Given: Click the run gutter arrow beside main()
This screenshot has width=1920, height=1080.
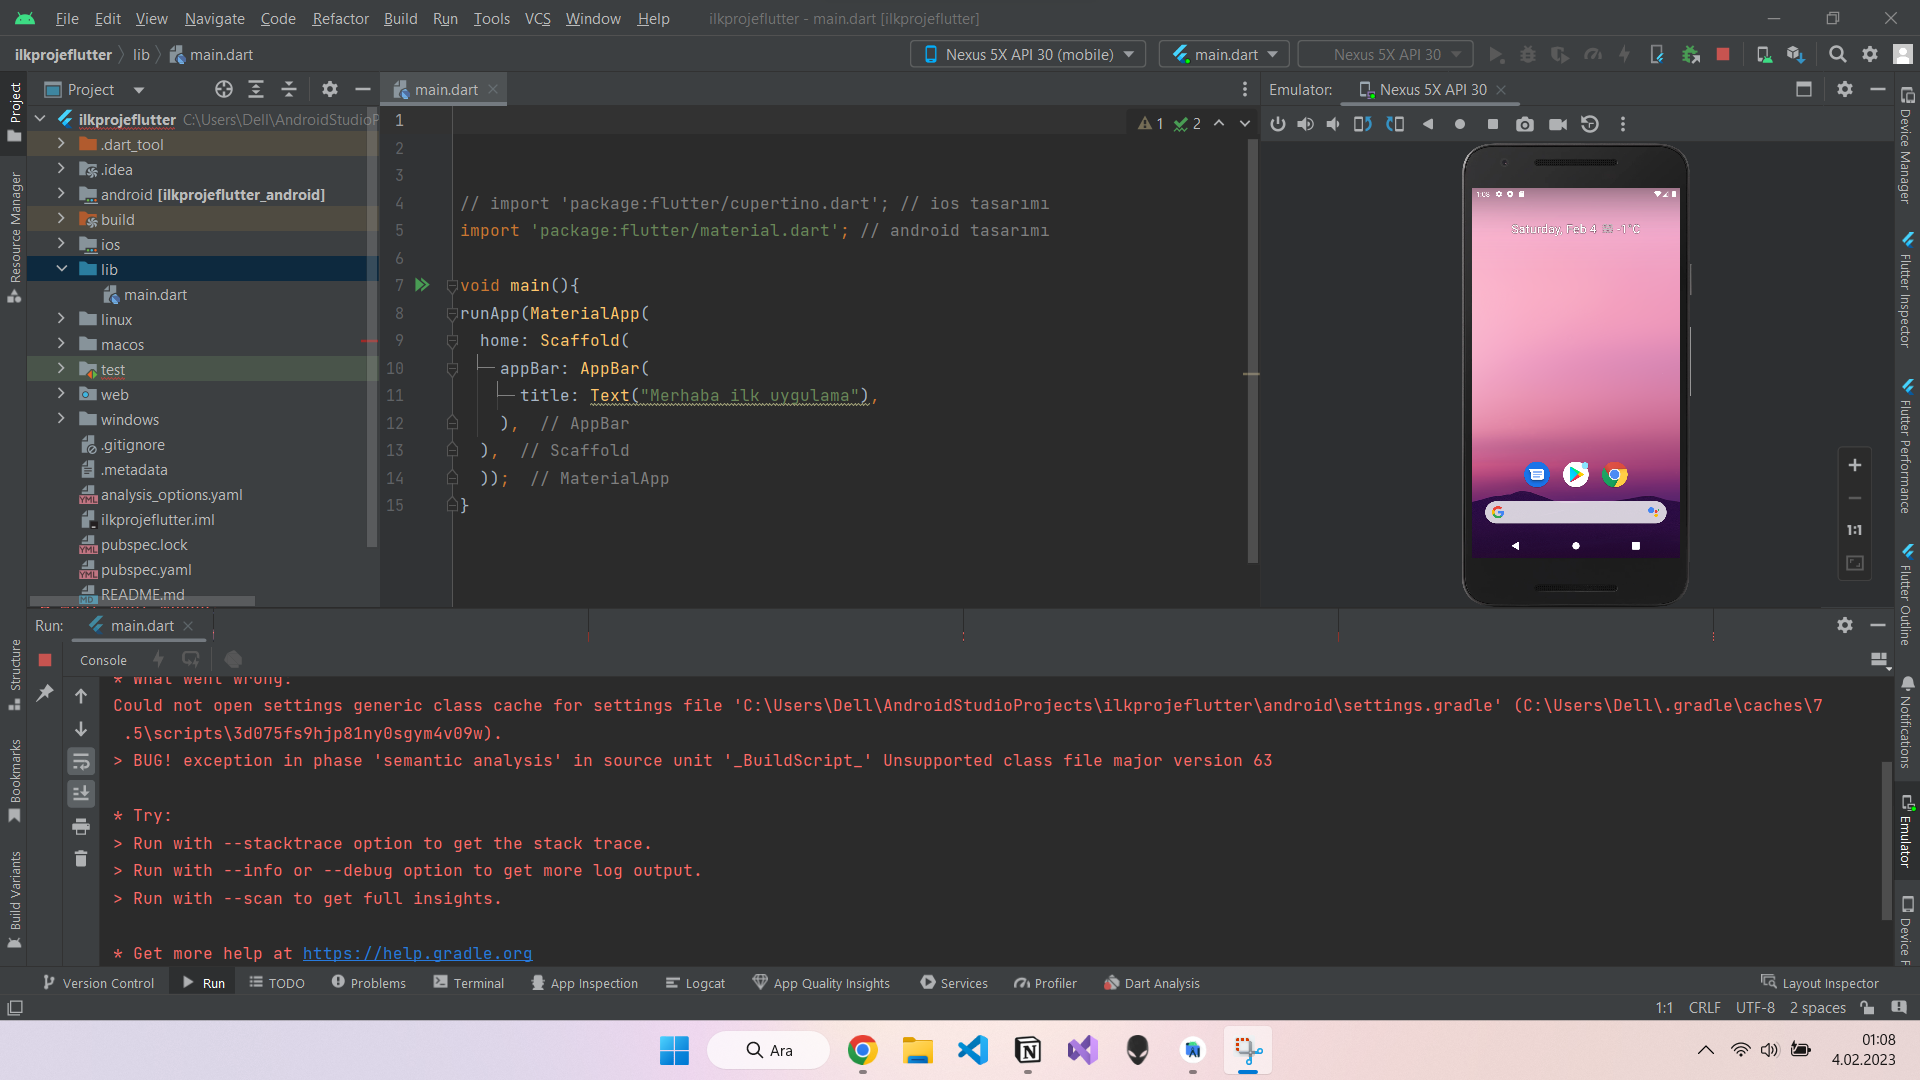Looking at the screenshot, I should pos(422,285).
